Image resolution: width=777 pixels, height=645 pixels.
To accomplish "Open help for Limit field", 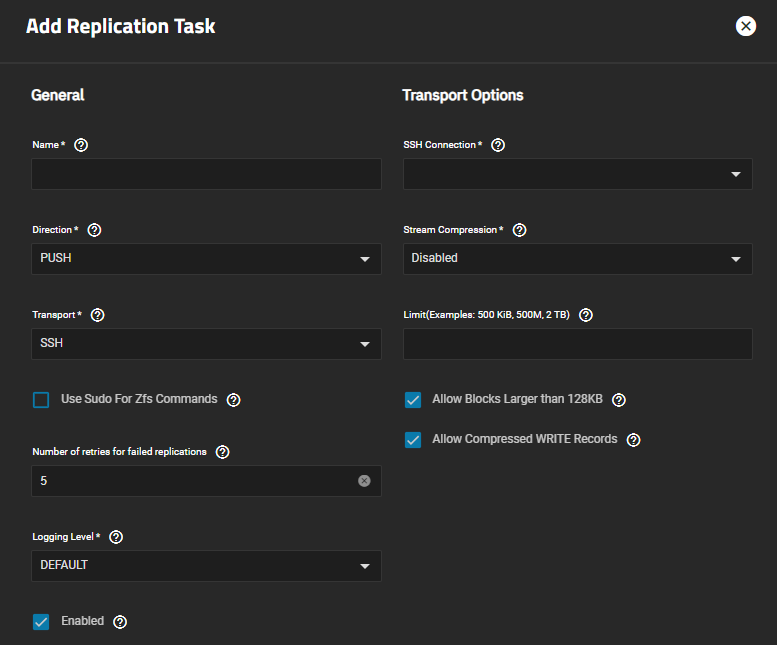I will [x=586, y=315].
